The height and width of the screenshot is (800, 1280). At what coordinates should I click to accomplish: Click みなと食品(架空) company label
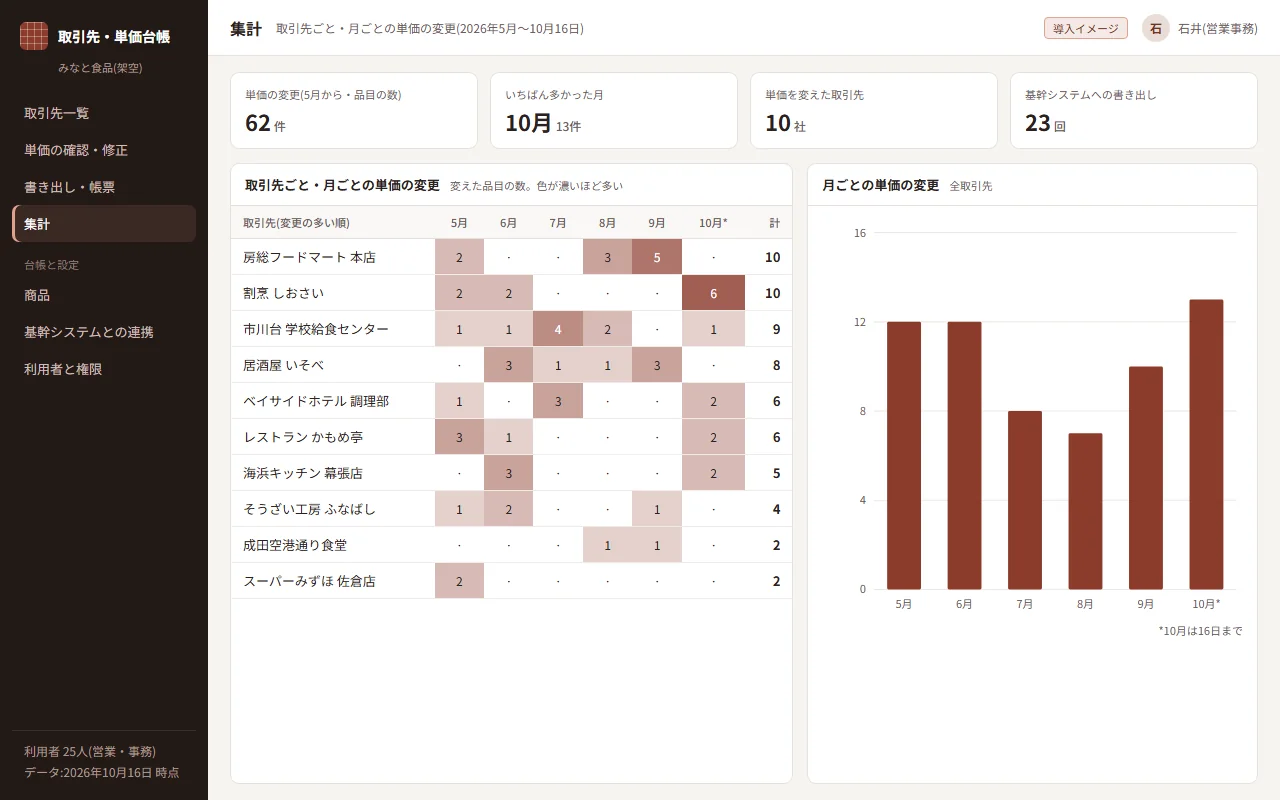[x=100, y=68]
